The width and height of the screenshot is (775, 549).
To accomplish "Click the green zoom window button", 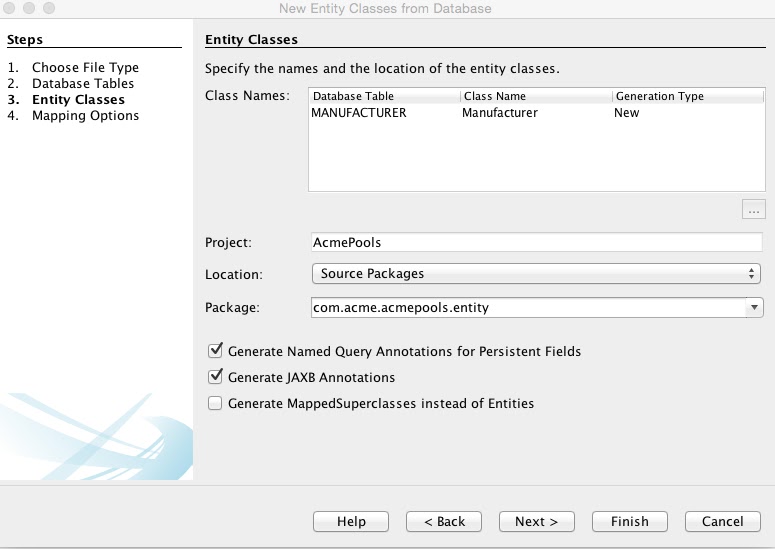I will click(x=48, y=8).
